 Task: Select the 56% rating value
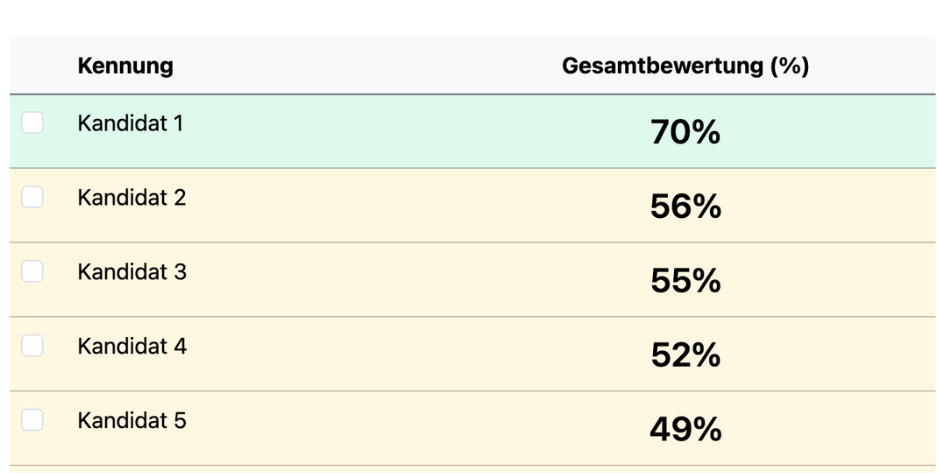[x=686, y=206]
